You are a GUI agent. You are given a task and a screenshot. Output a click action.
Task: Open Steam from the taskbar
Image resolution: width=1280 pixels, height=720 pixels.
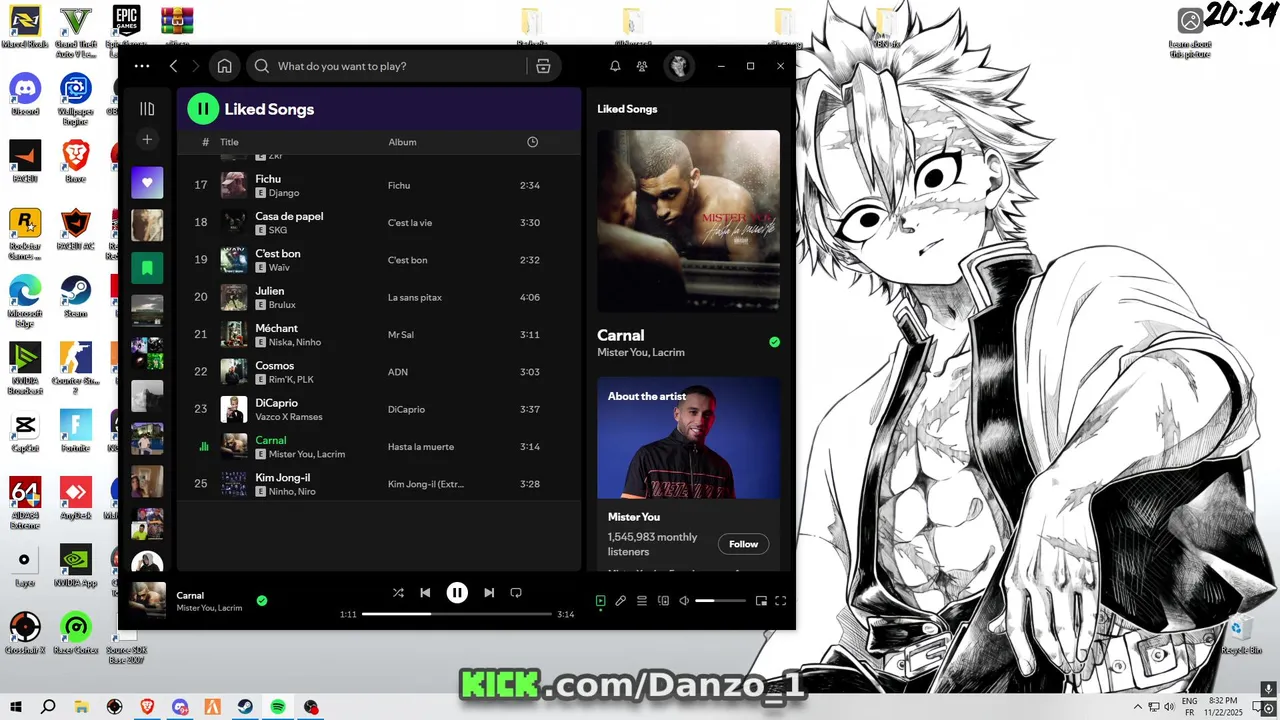point(245,707)
